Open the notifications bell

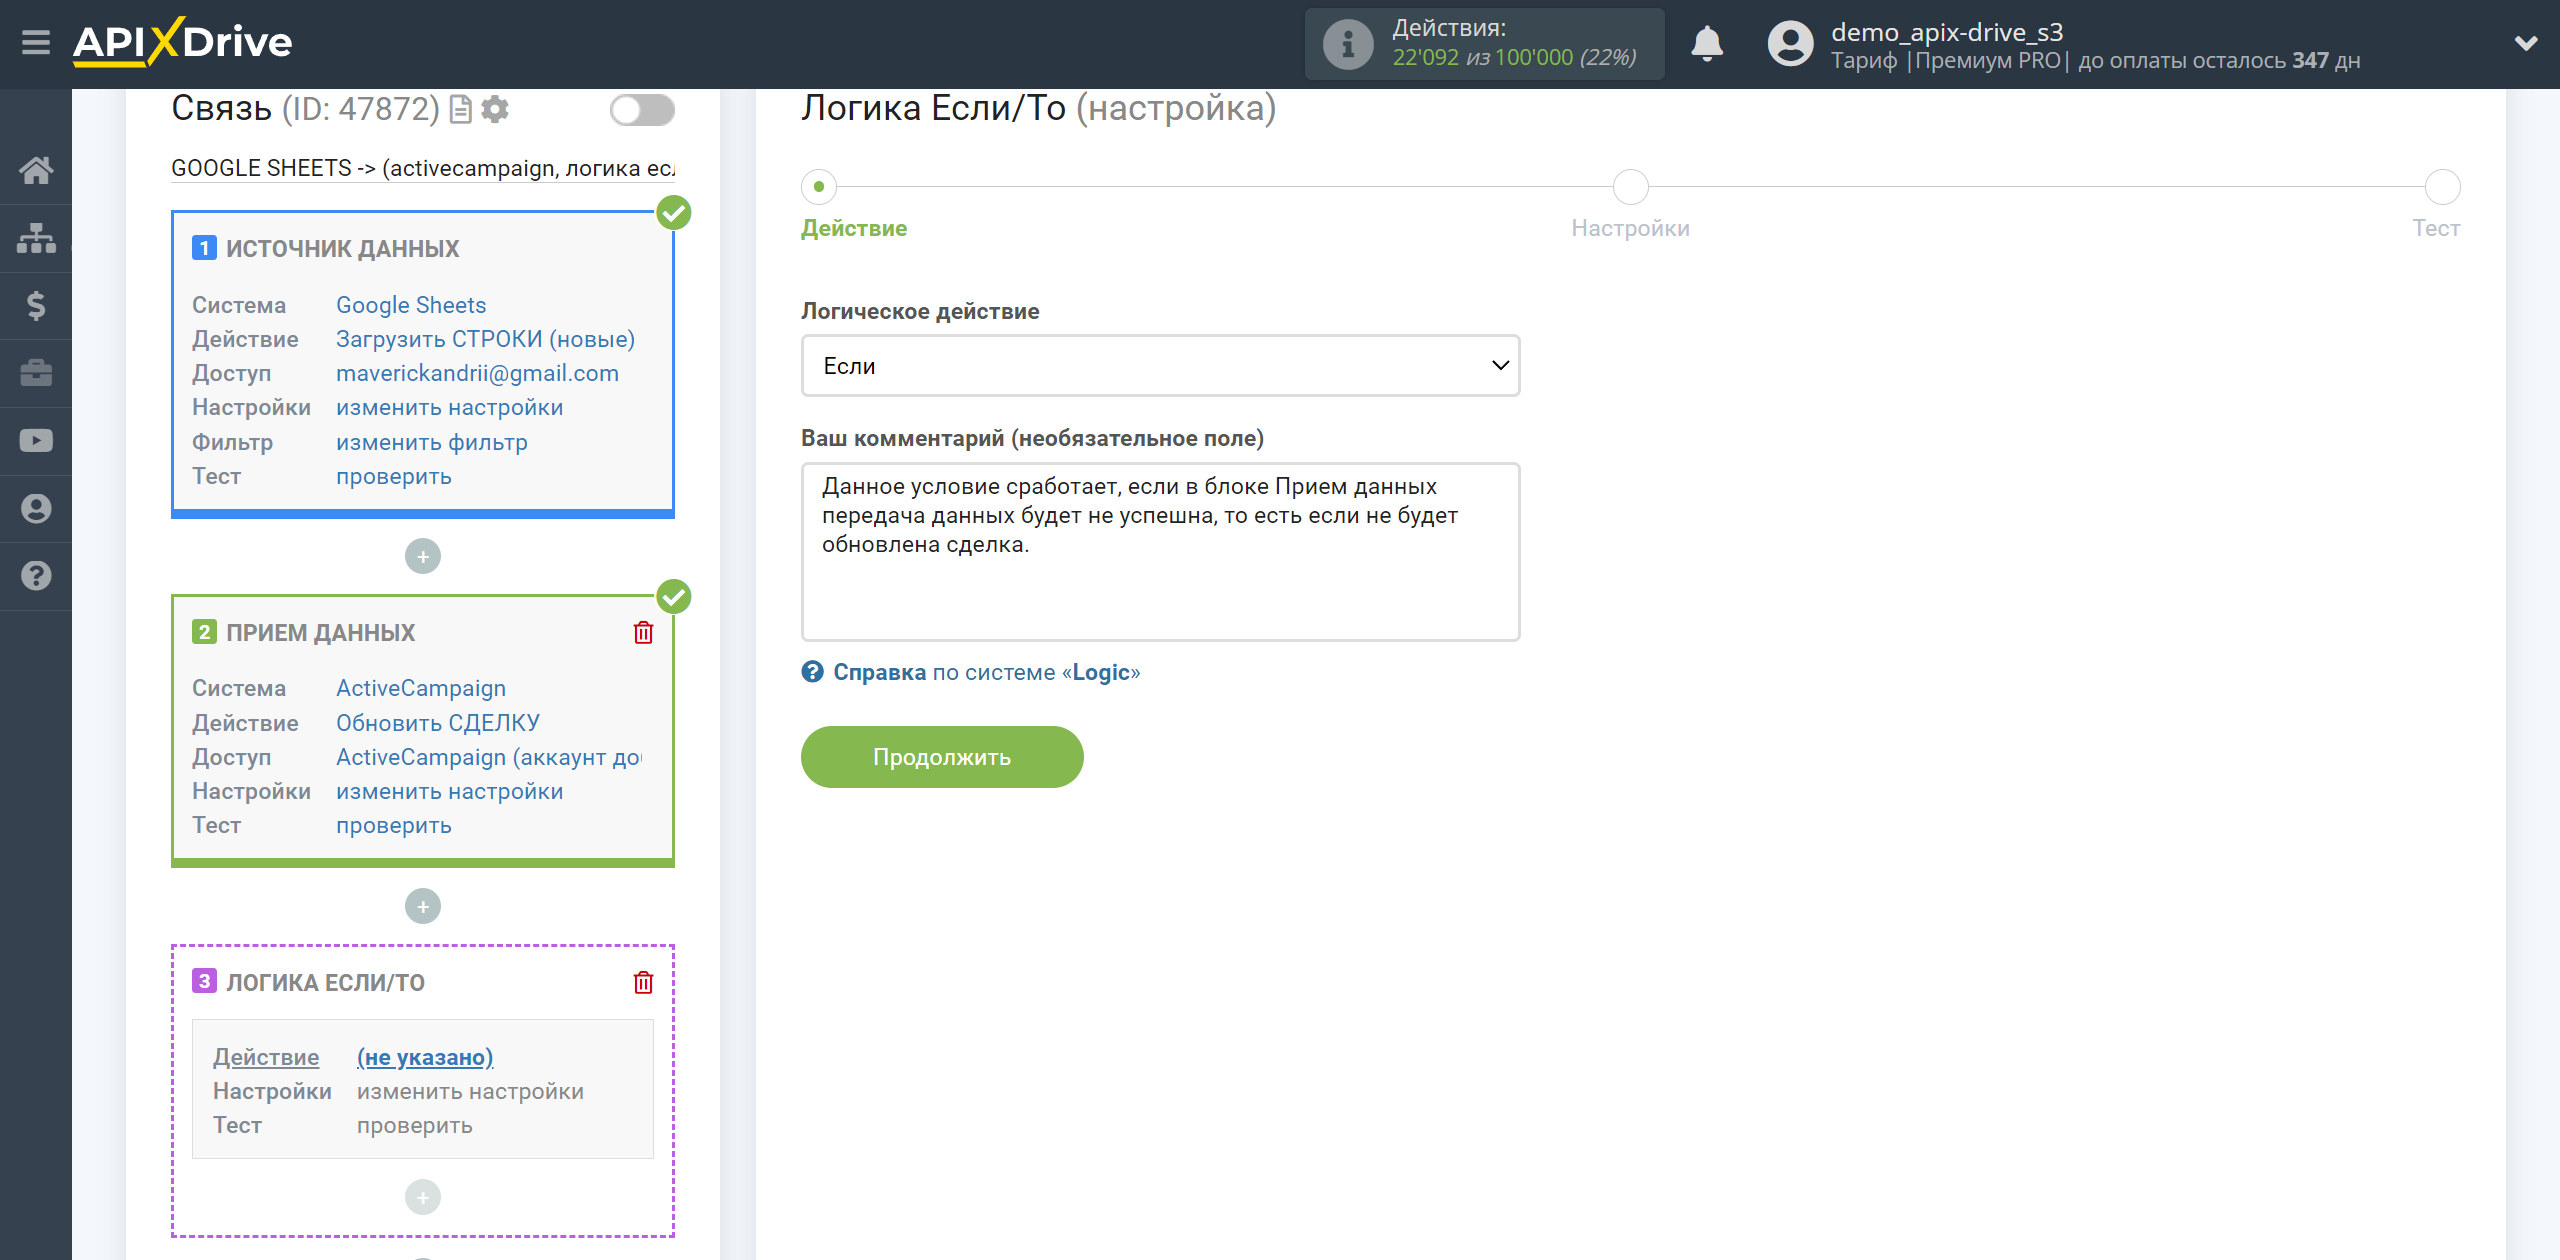[1707, 44]
